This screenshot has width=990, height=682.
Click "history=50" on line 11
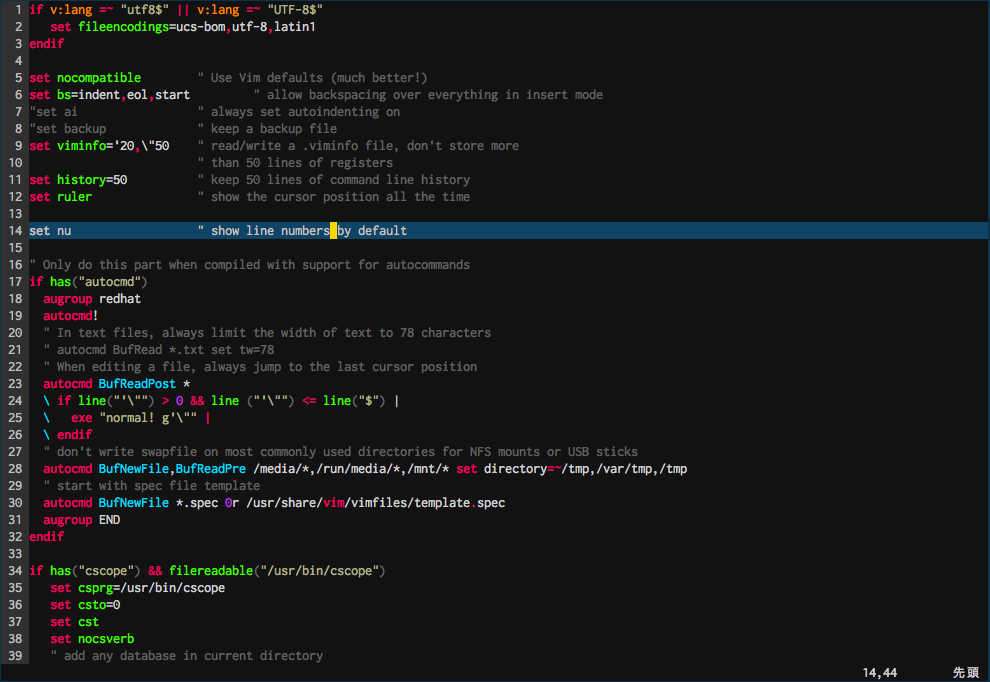(x=92, y=180)
